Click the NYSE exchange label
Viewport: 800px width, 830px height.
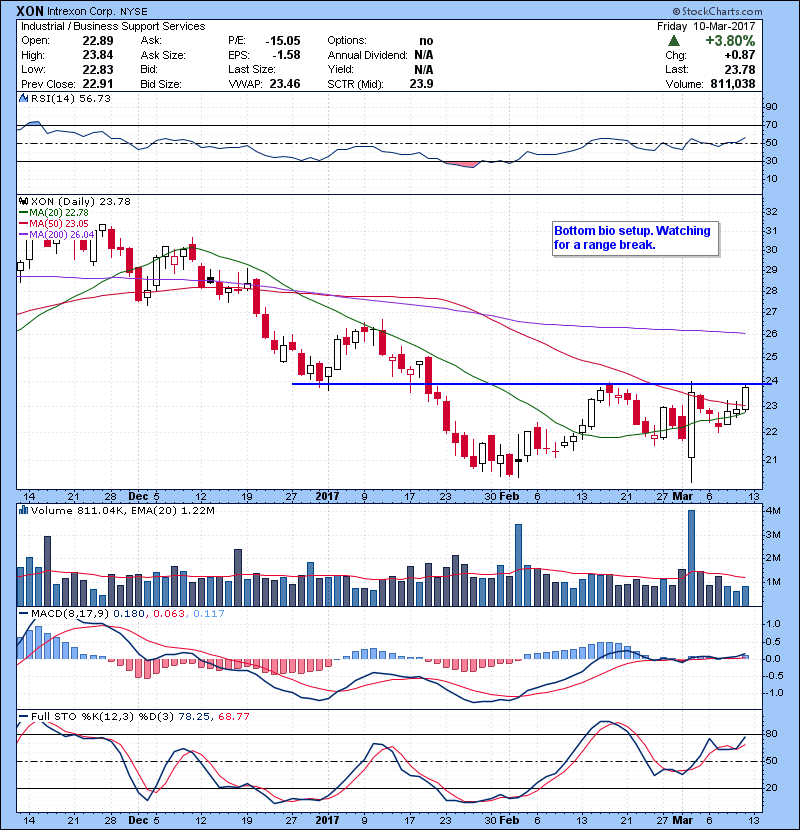[133, 12]
